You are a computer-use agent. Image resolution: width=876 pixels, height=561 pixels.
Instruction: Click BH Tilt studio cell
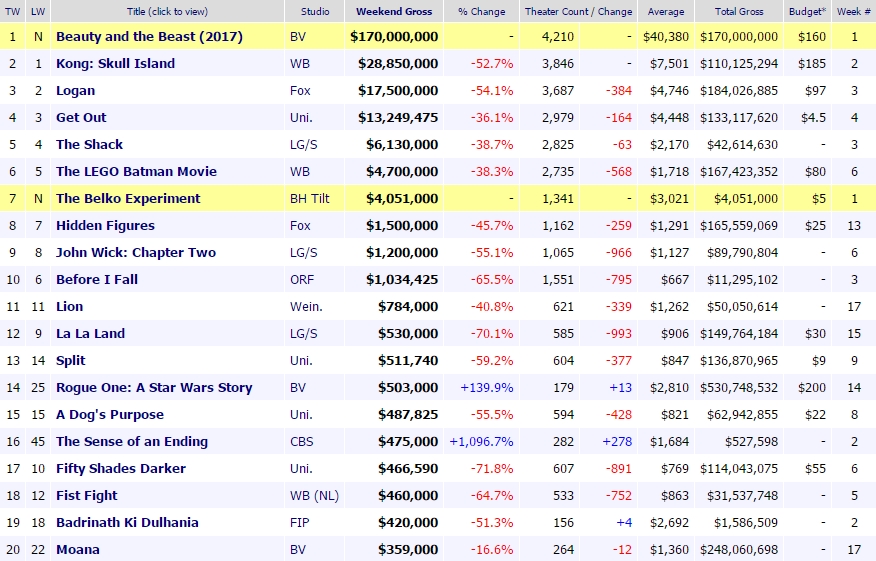tap(310, 198)
